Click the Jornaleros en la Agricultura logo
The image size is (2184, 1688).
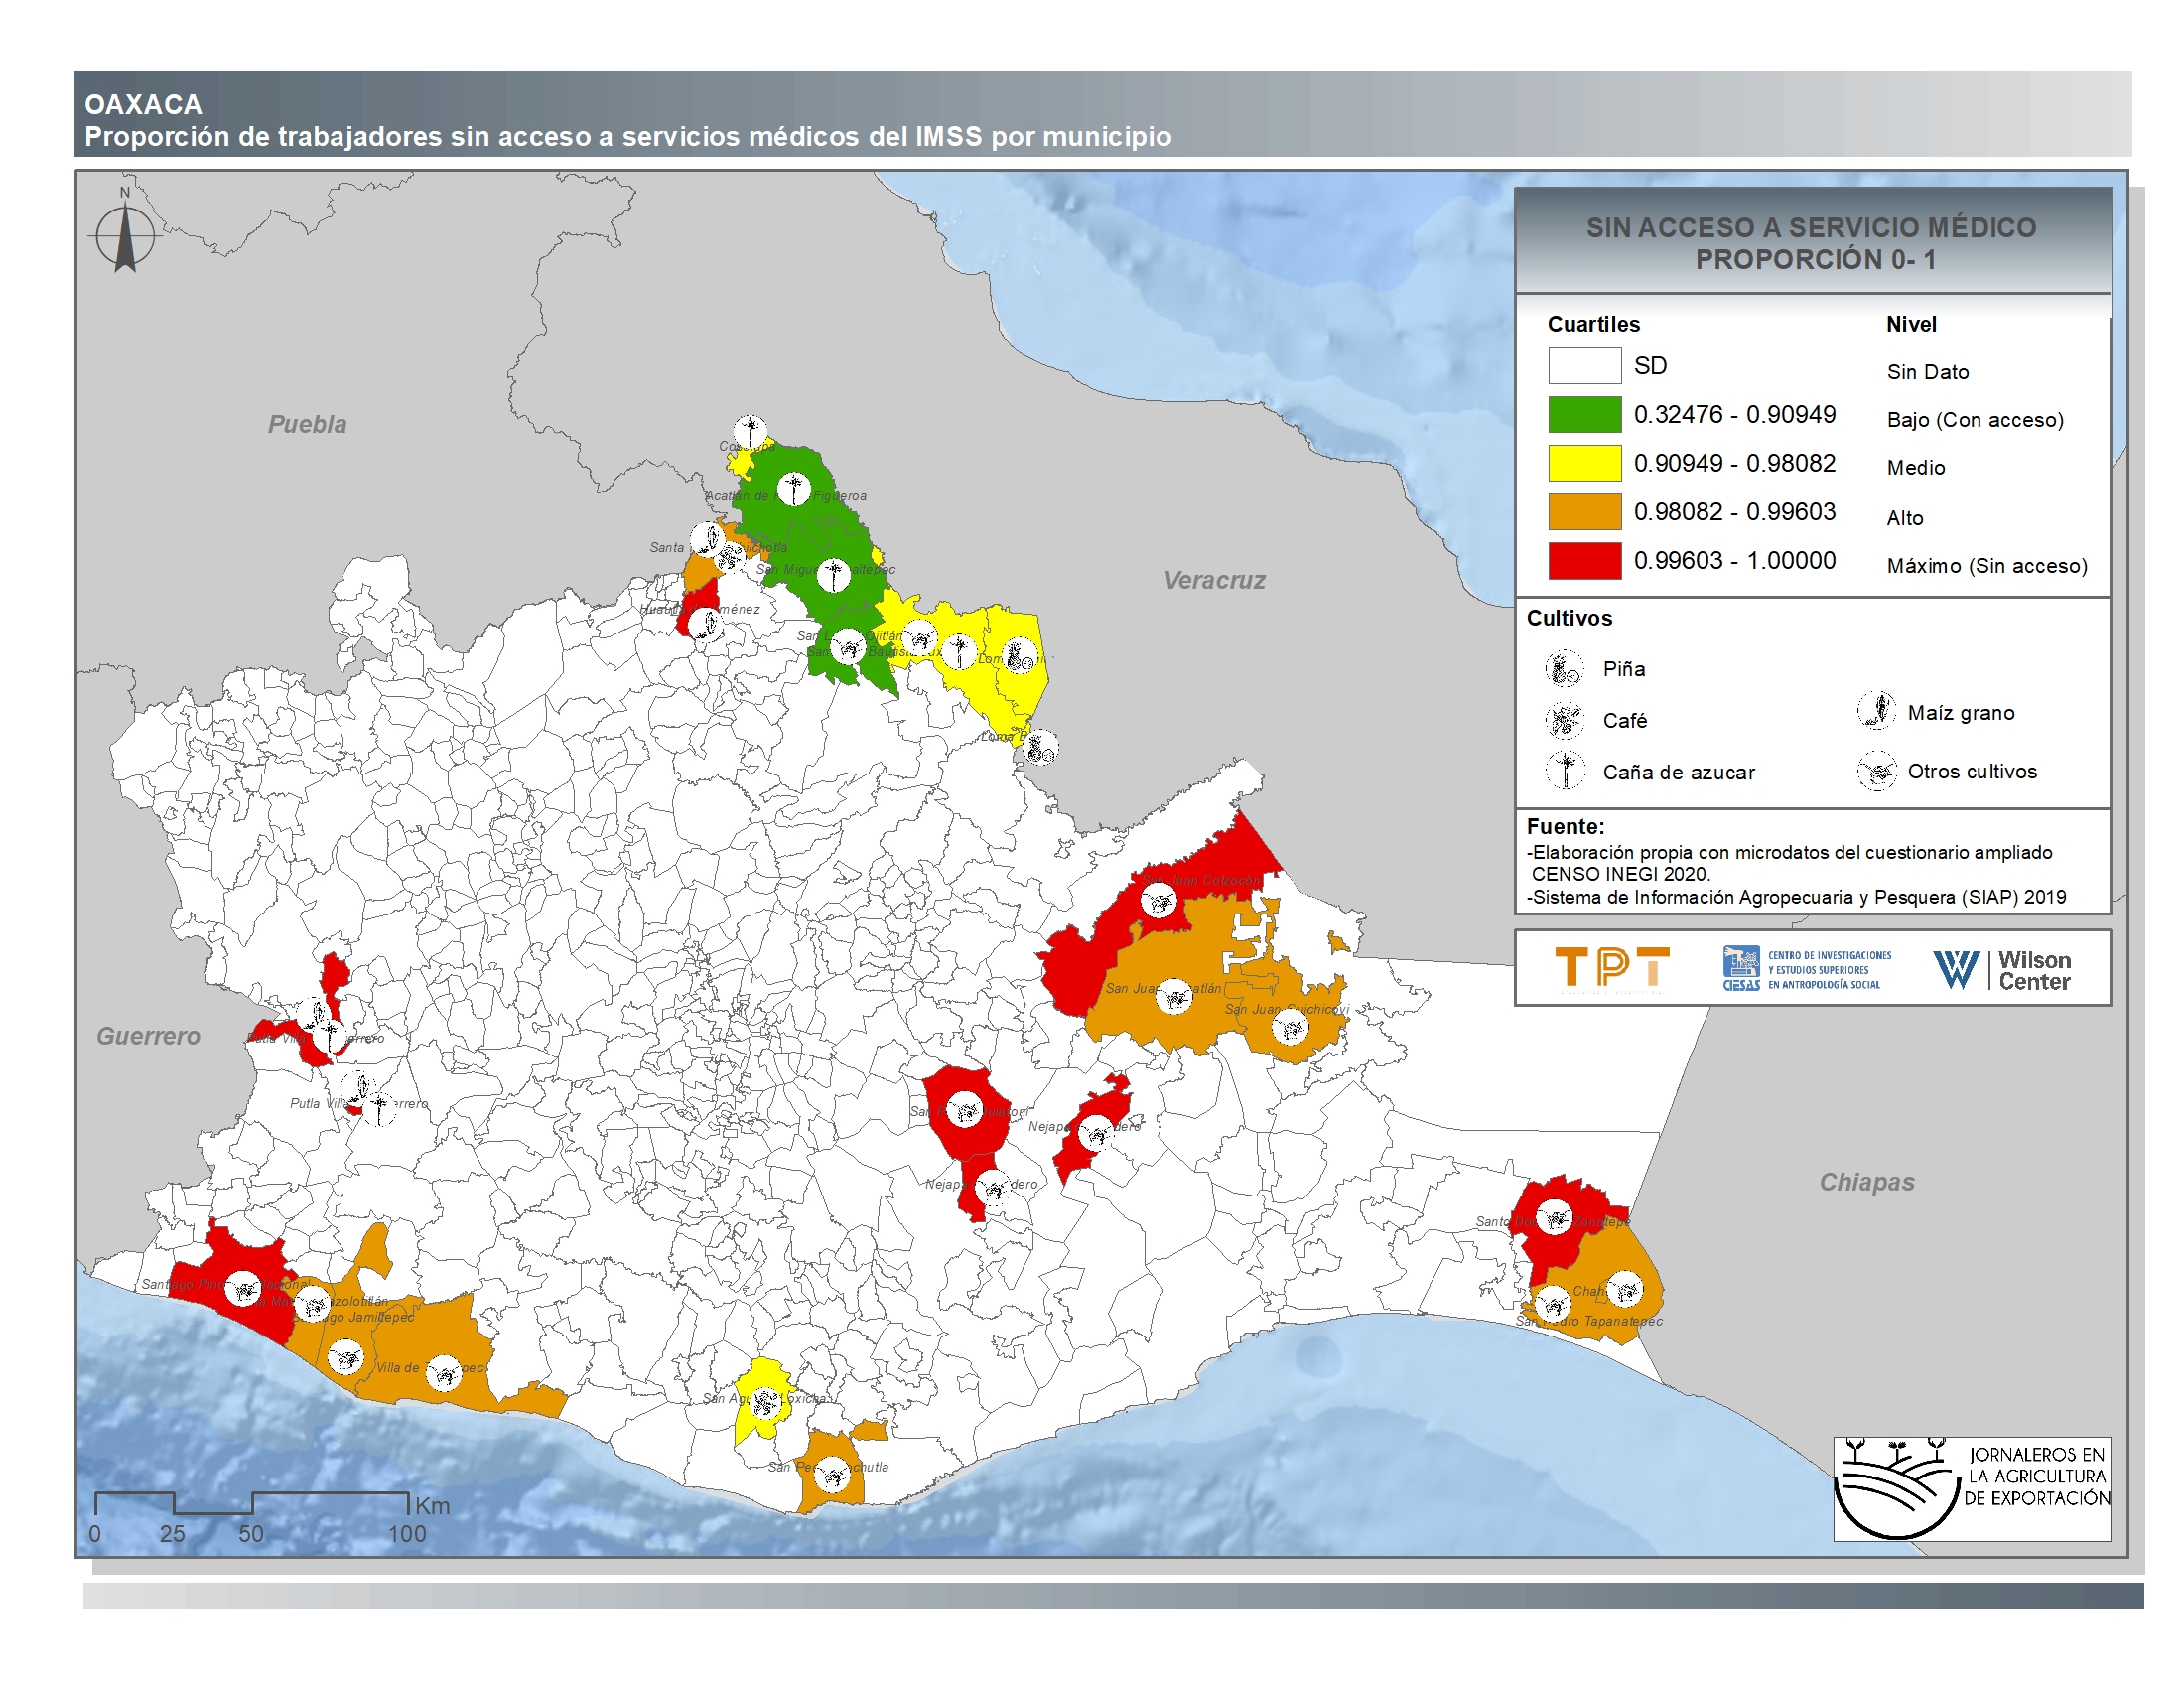point(1971,1488)
